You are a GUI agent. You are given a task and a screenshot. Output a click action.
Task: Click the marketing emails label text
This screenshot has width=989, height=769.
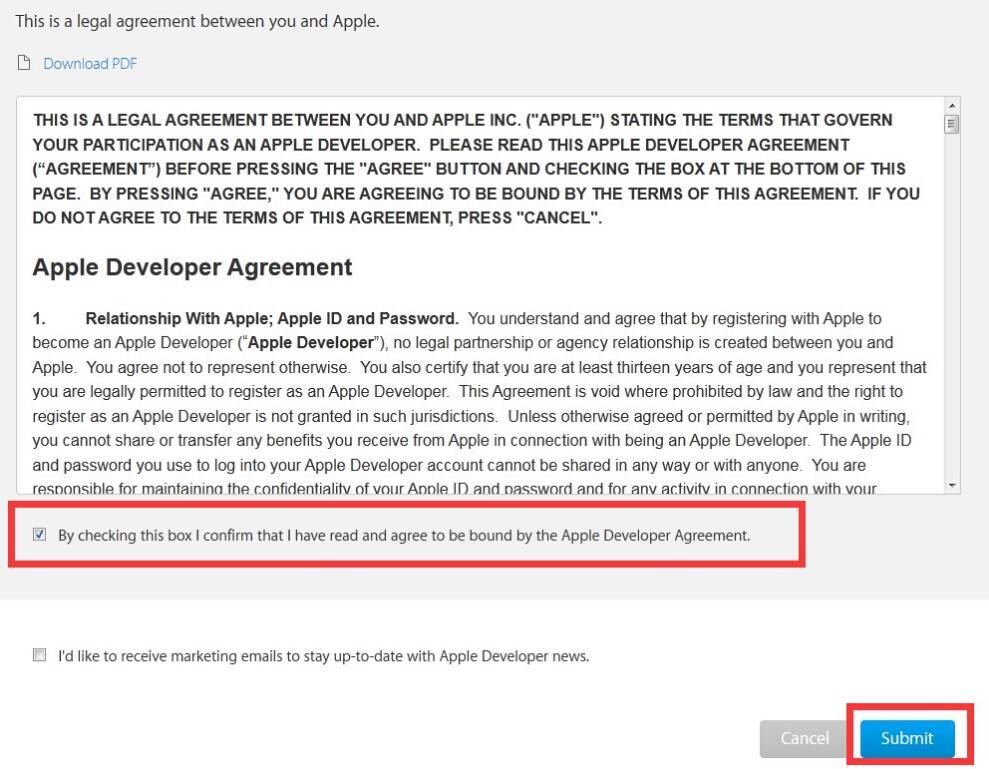324,656
